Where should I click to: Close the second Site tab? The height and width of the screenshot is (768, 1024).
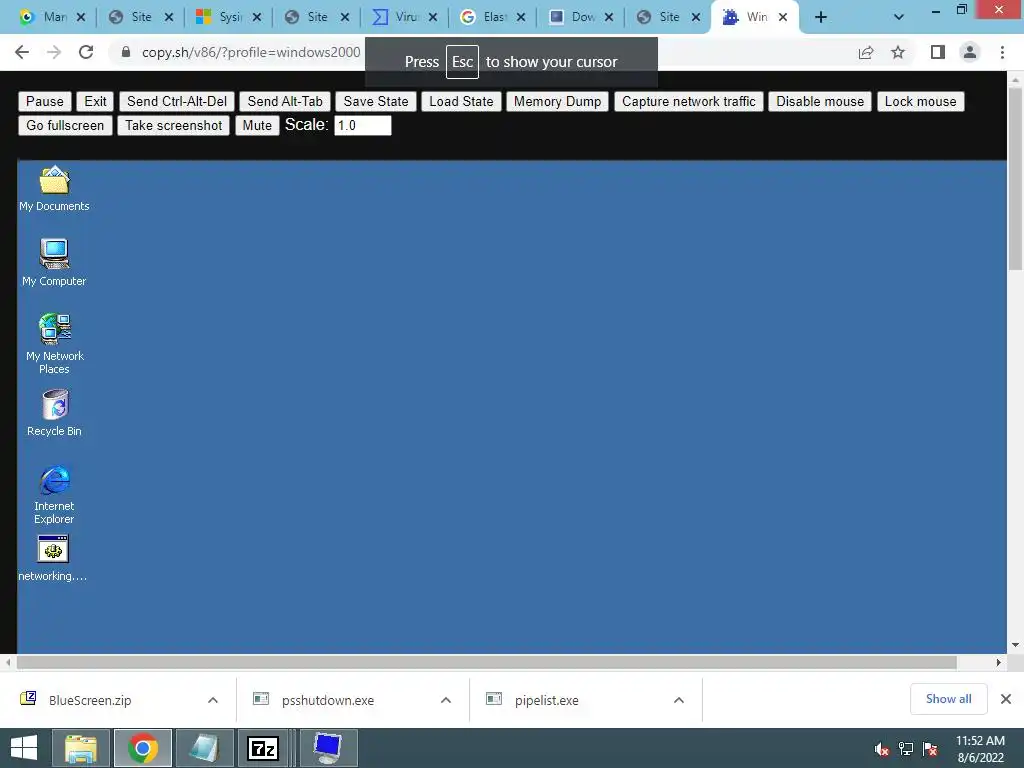point(345,18)
